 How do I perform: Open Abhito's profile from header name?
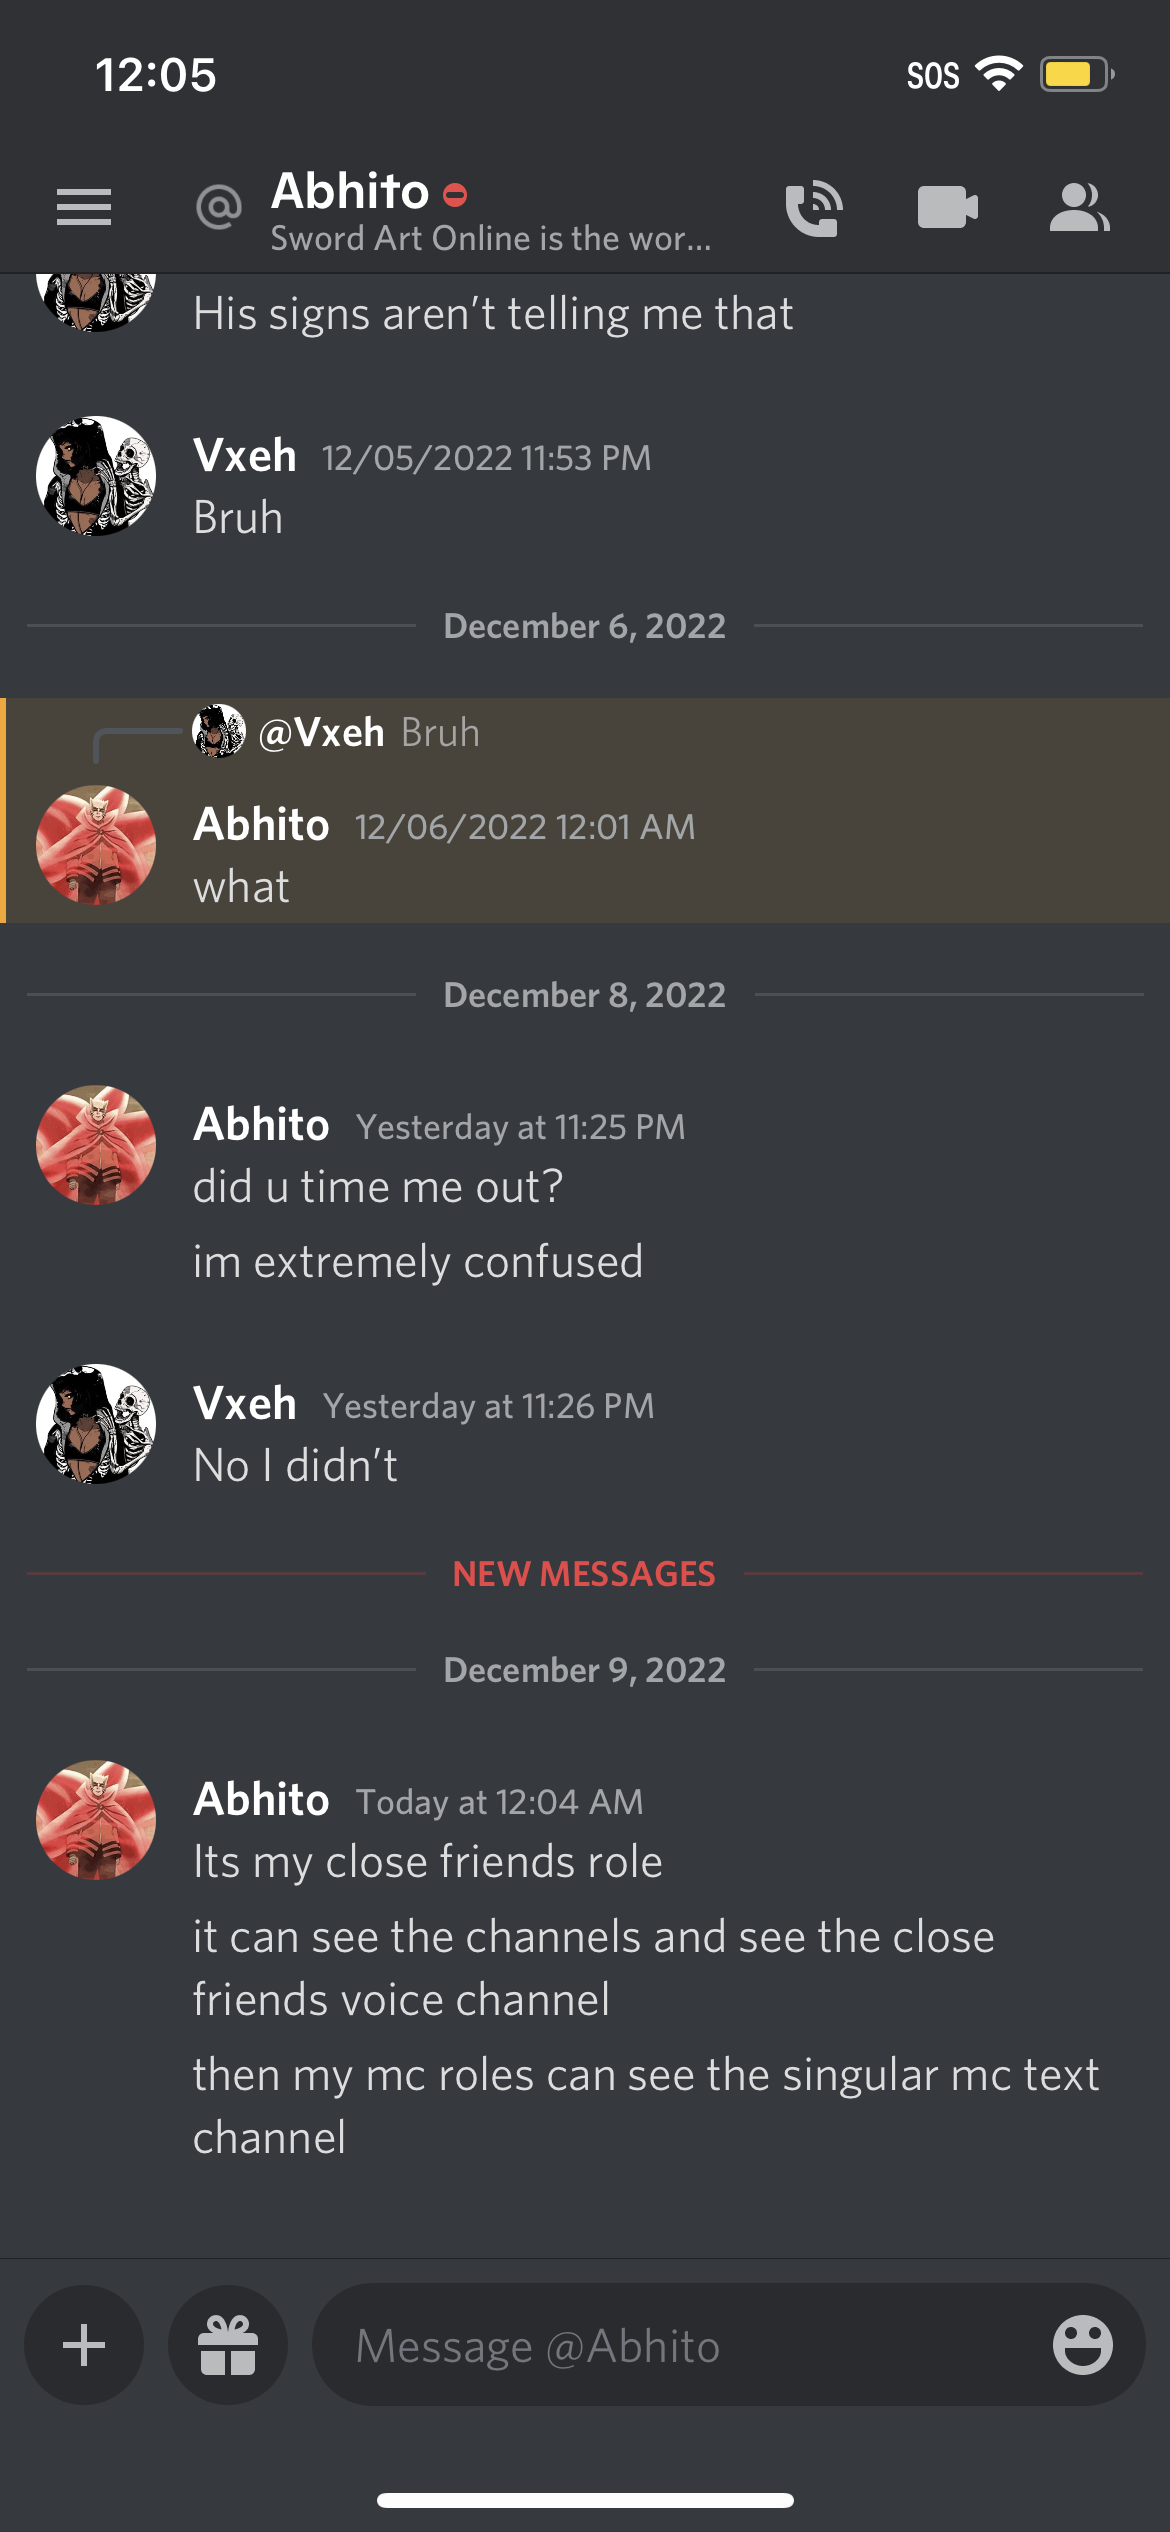pyautogui.click(x=350, y=190)
